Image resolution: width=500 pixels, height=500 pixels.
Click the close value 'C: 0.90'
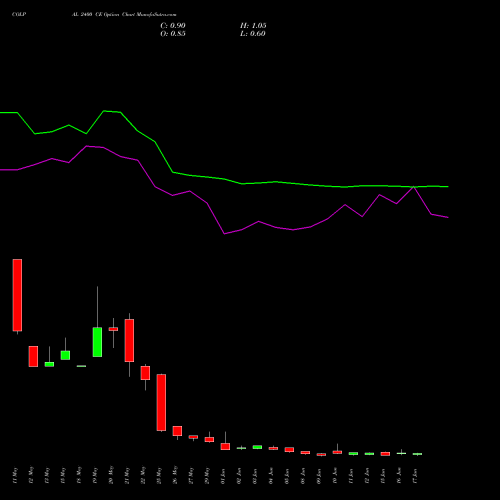click(173, 26)
